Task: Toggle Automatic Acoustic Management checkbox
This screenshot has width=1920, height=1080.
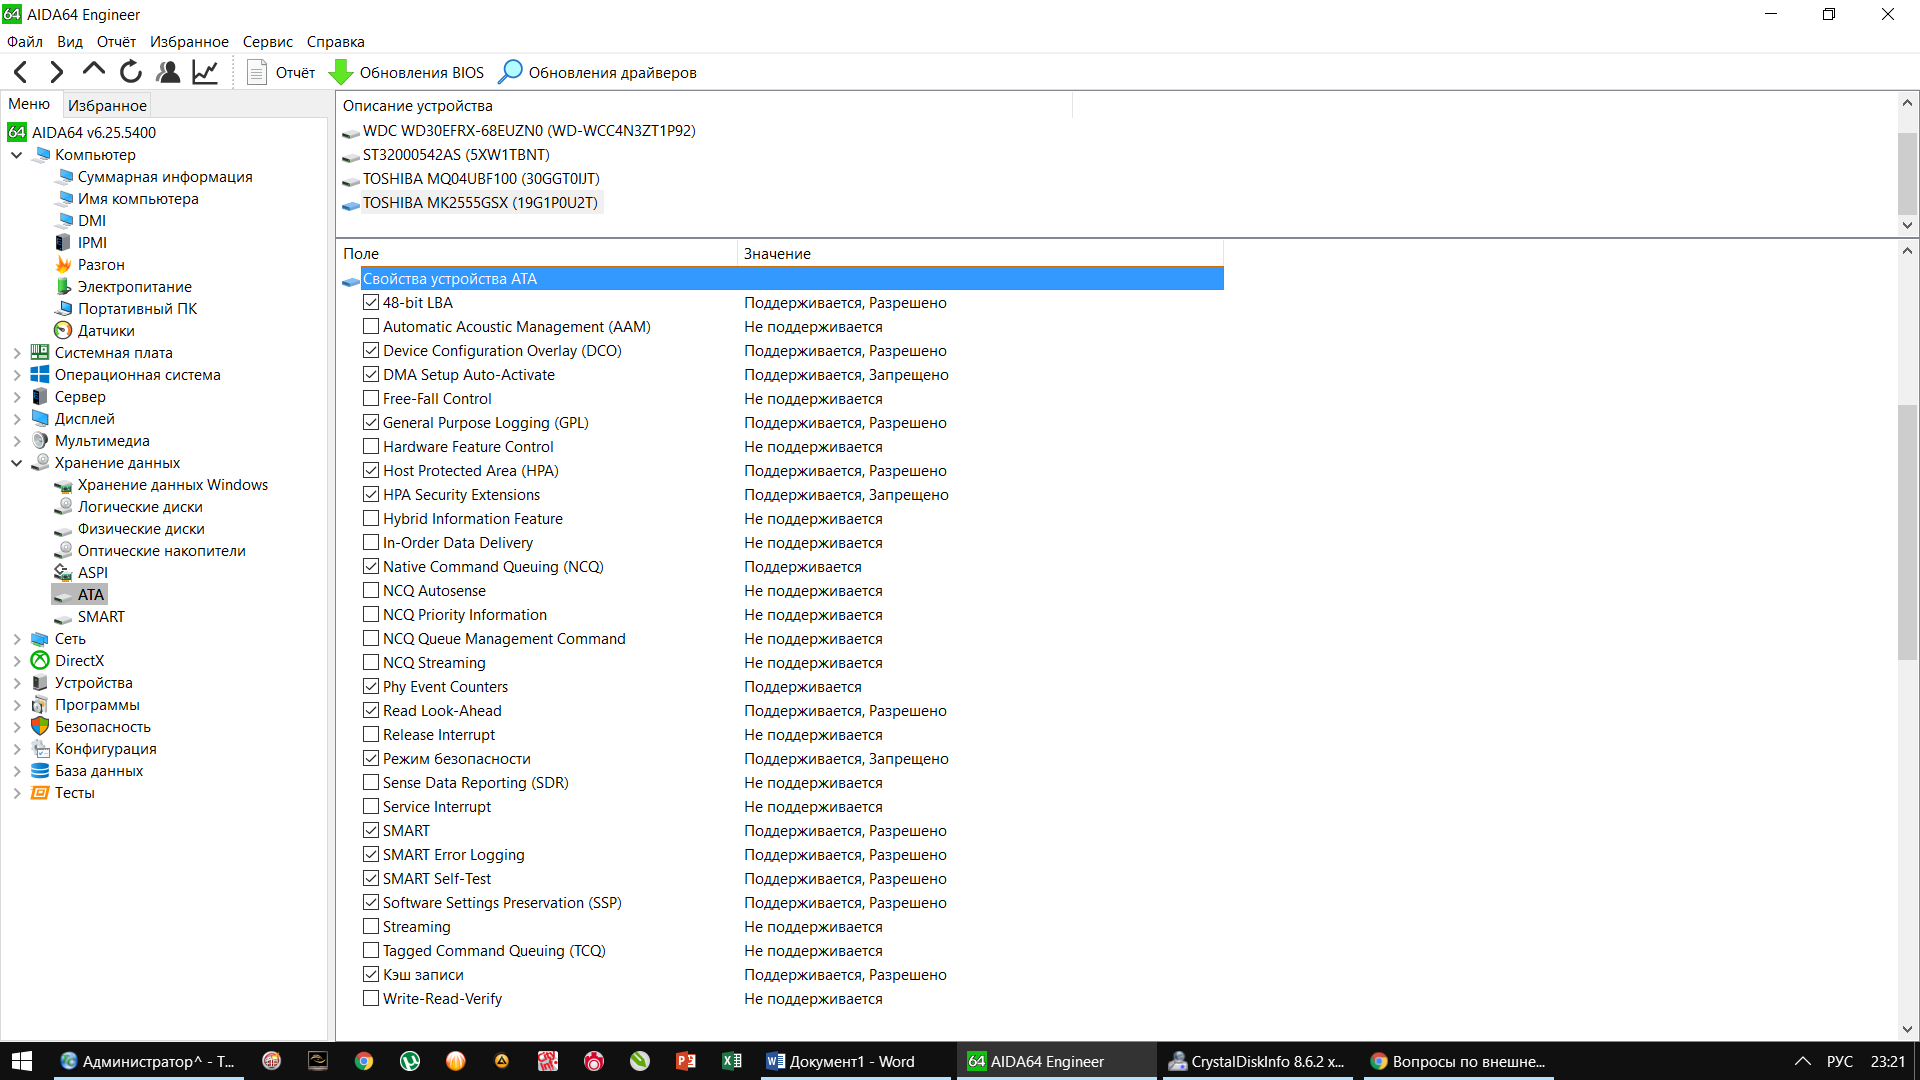Action: [x=371, y=326]
